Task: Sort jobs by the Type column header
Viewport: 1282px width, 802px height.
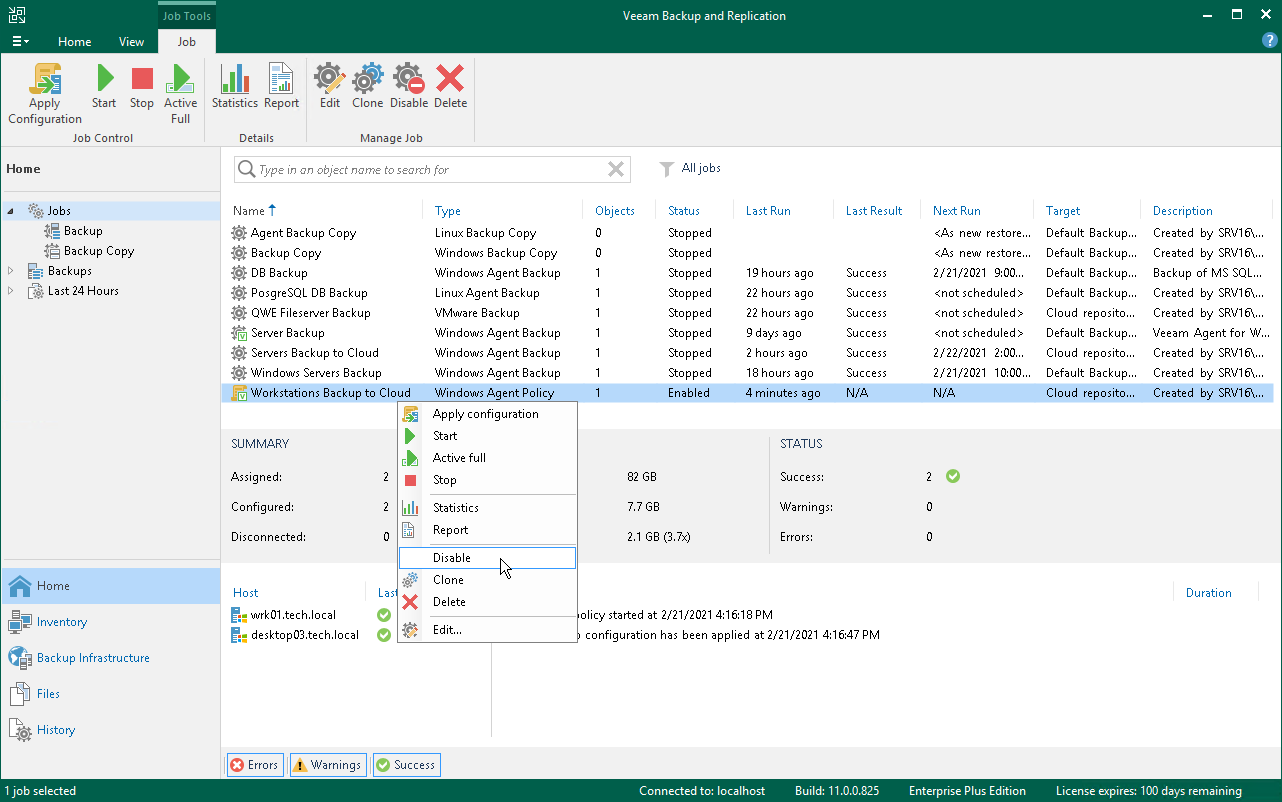Action: [448, 211]
